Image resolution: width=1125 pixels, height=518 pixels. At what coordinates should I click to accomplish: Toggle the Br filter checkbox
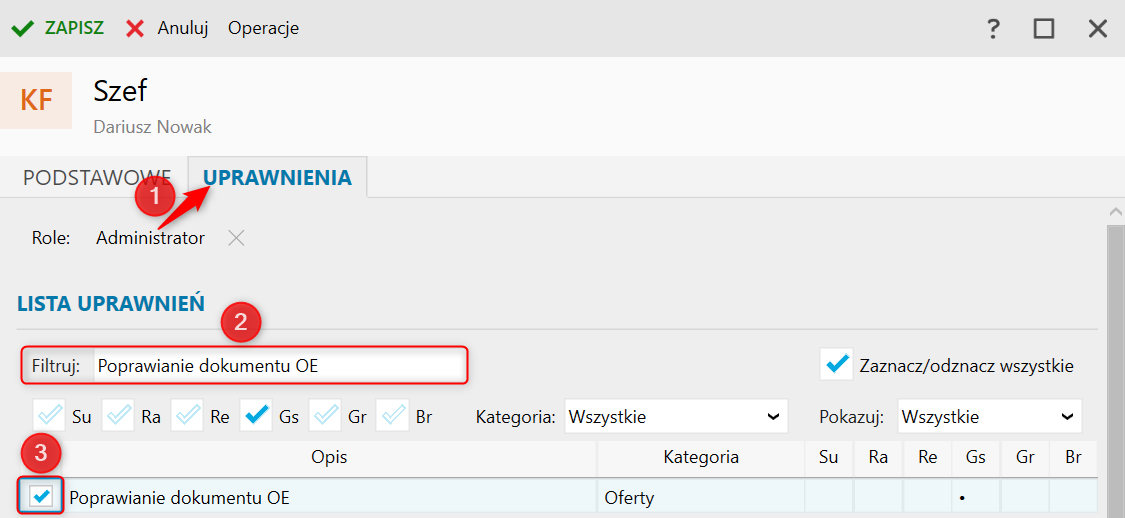point(392,416)
